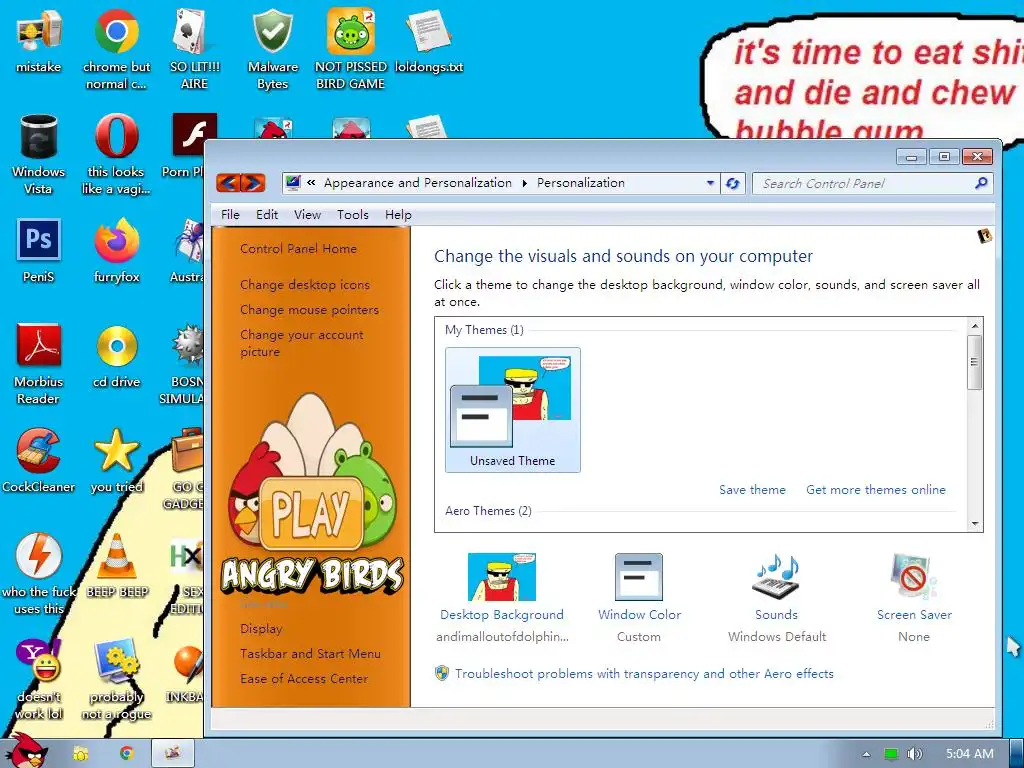The width and height of the screenshot is (1024, 768).
Task: Click the help icon in window corner
Action: click(984, 236)
